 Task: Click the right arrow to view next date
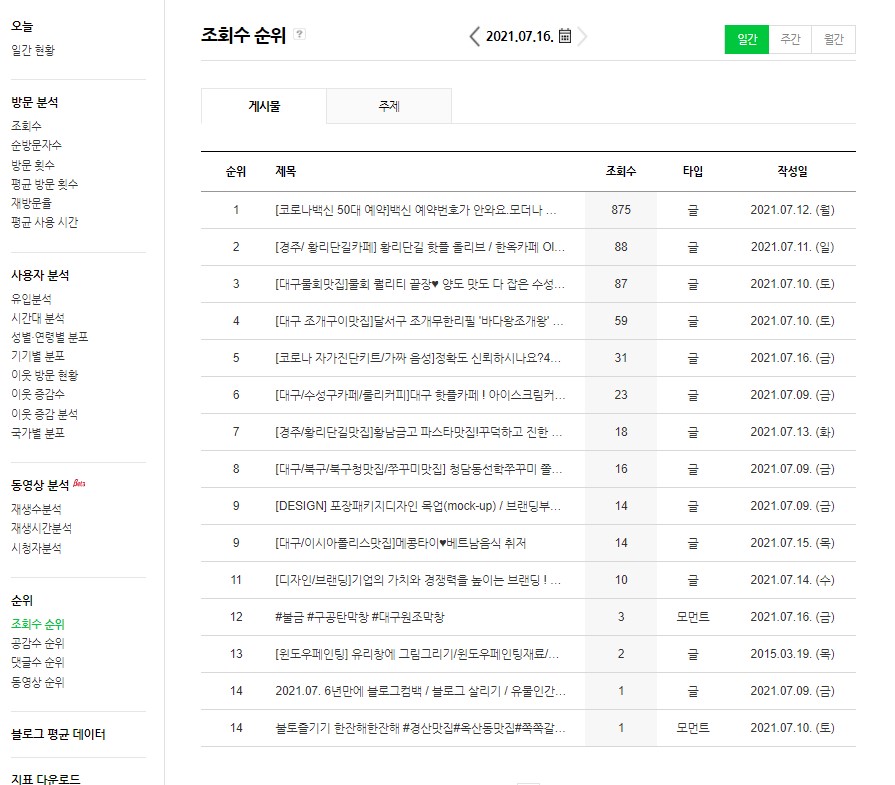click(585, 36)
